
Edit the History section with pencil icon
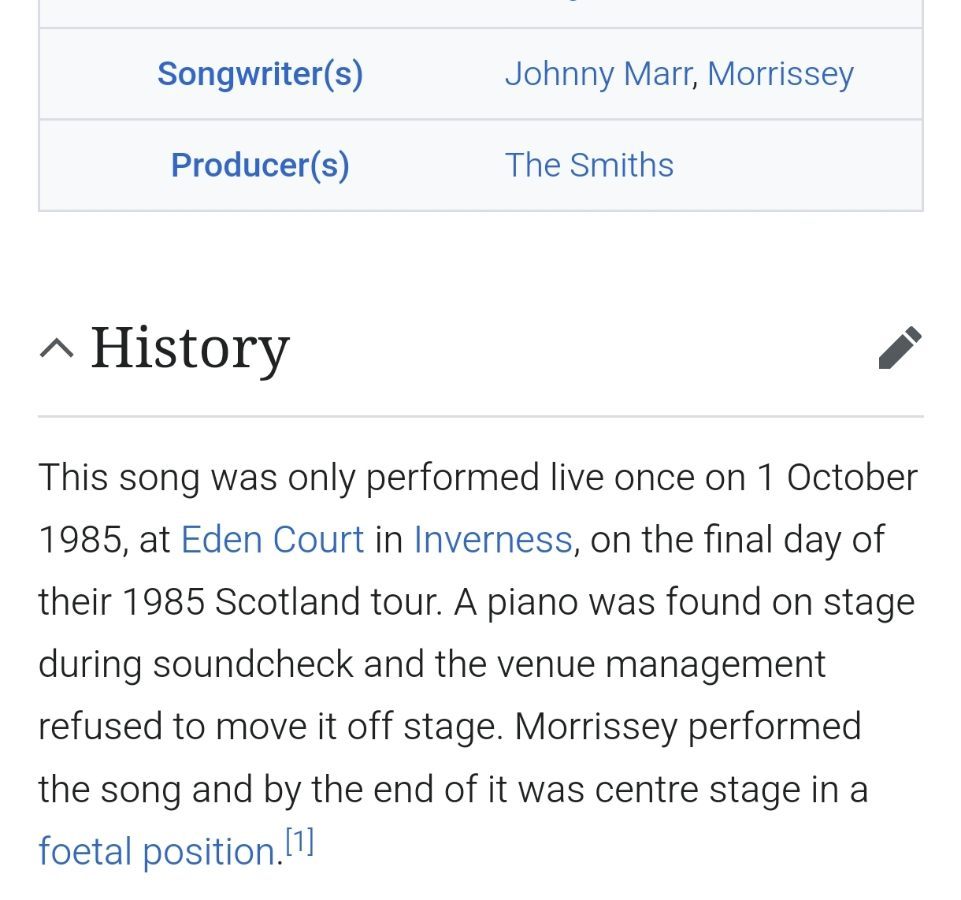pyautogui.click(x=900, y=348)
